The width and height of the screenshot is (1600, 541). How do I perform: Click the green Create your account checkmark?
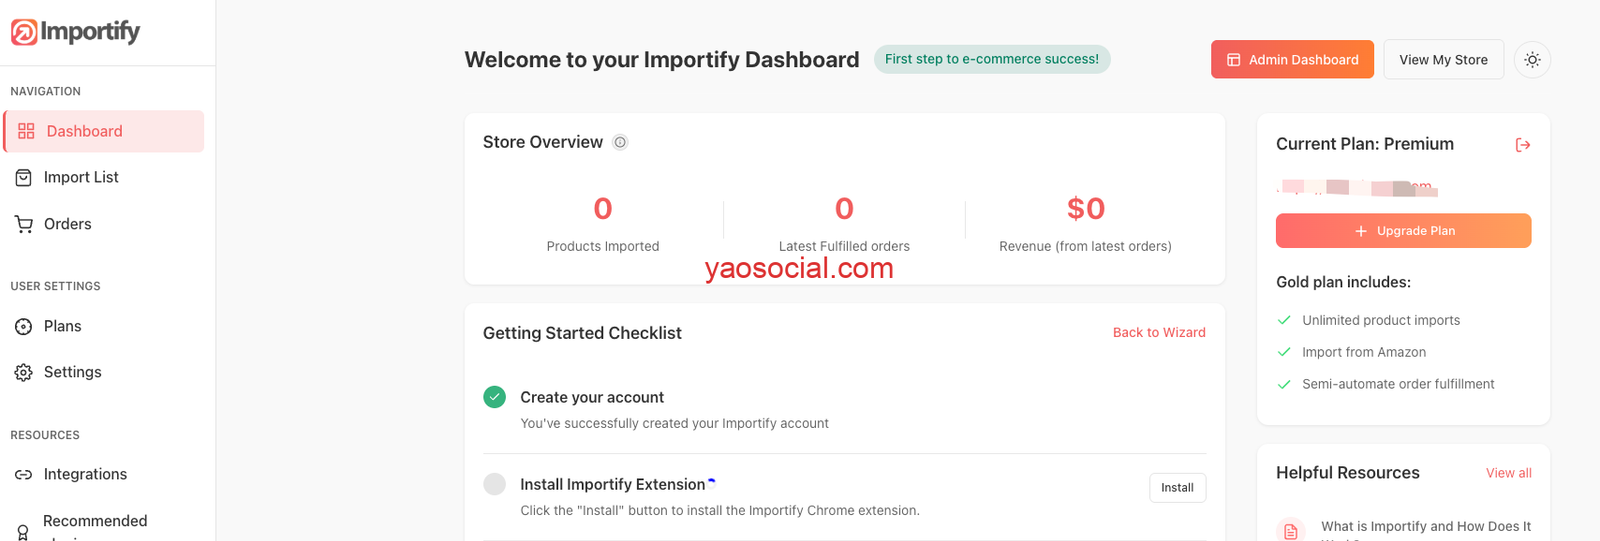pos(495,397)
